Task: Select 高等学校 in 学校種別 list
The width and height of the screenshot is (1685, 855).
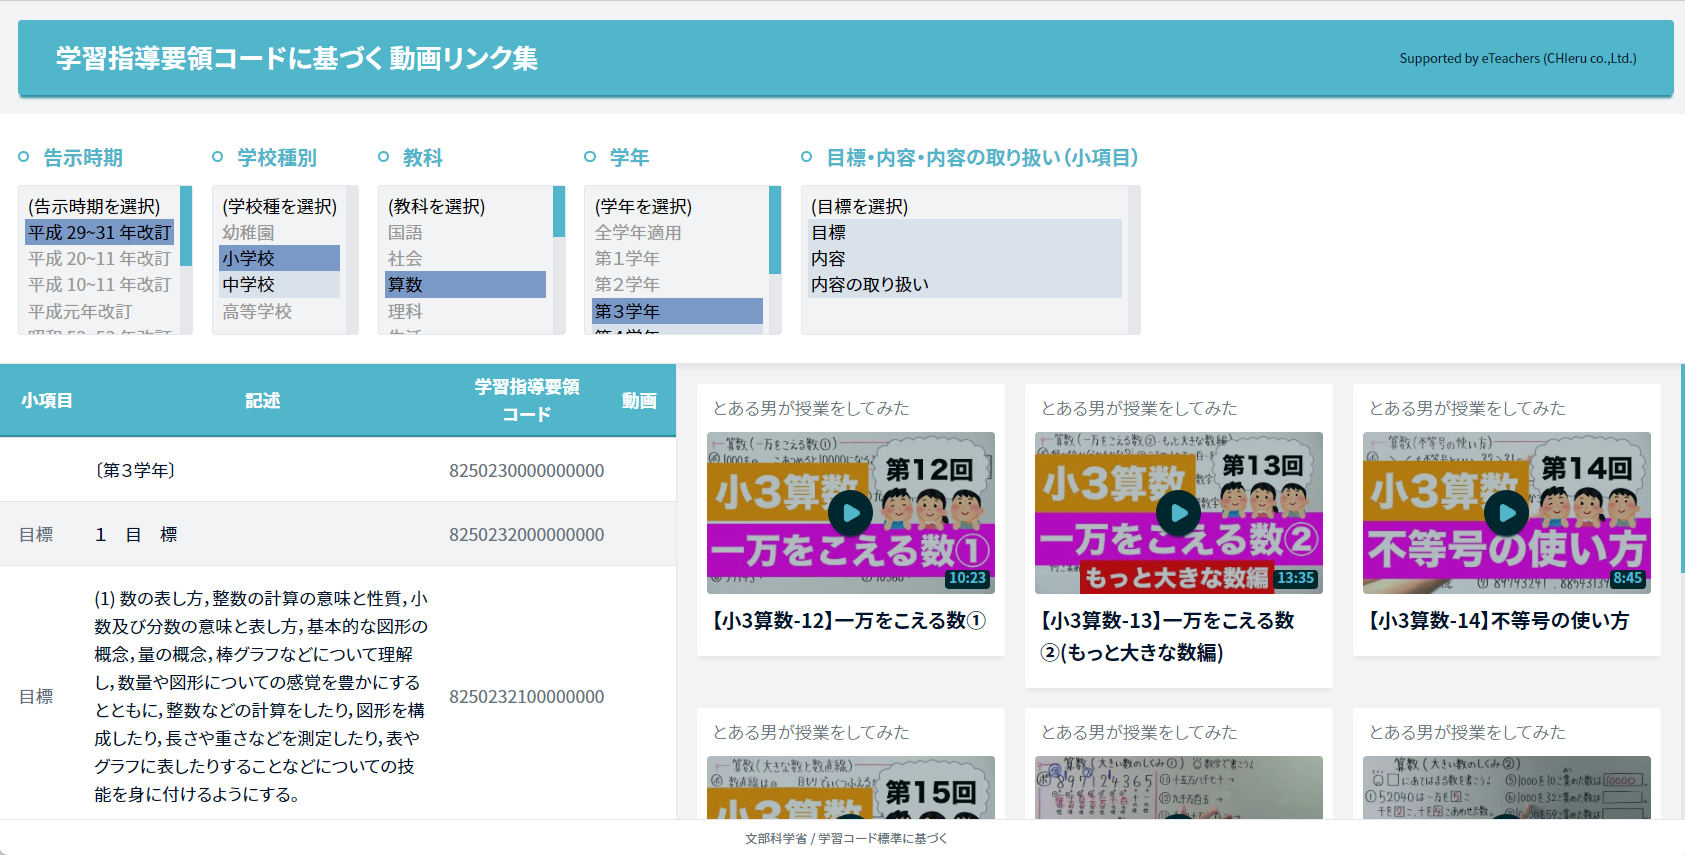Action: [x=280, y=311]
